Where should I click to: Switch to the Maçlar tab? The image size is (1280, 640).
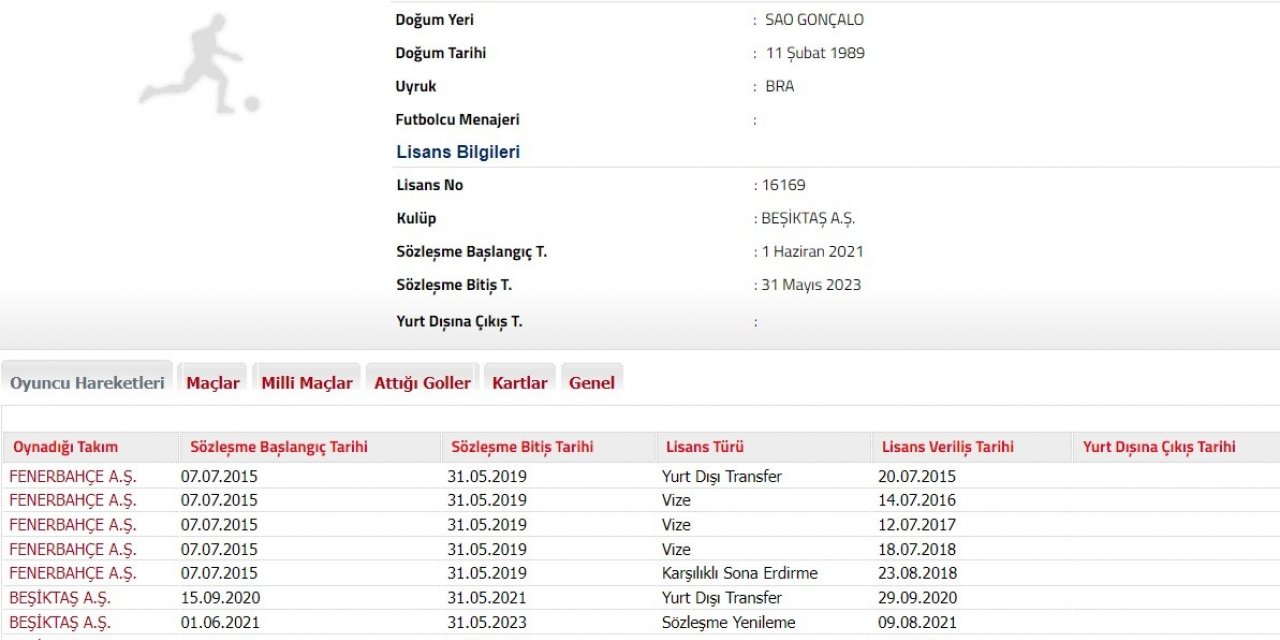213,383
